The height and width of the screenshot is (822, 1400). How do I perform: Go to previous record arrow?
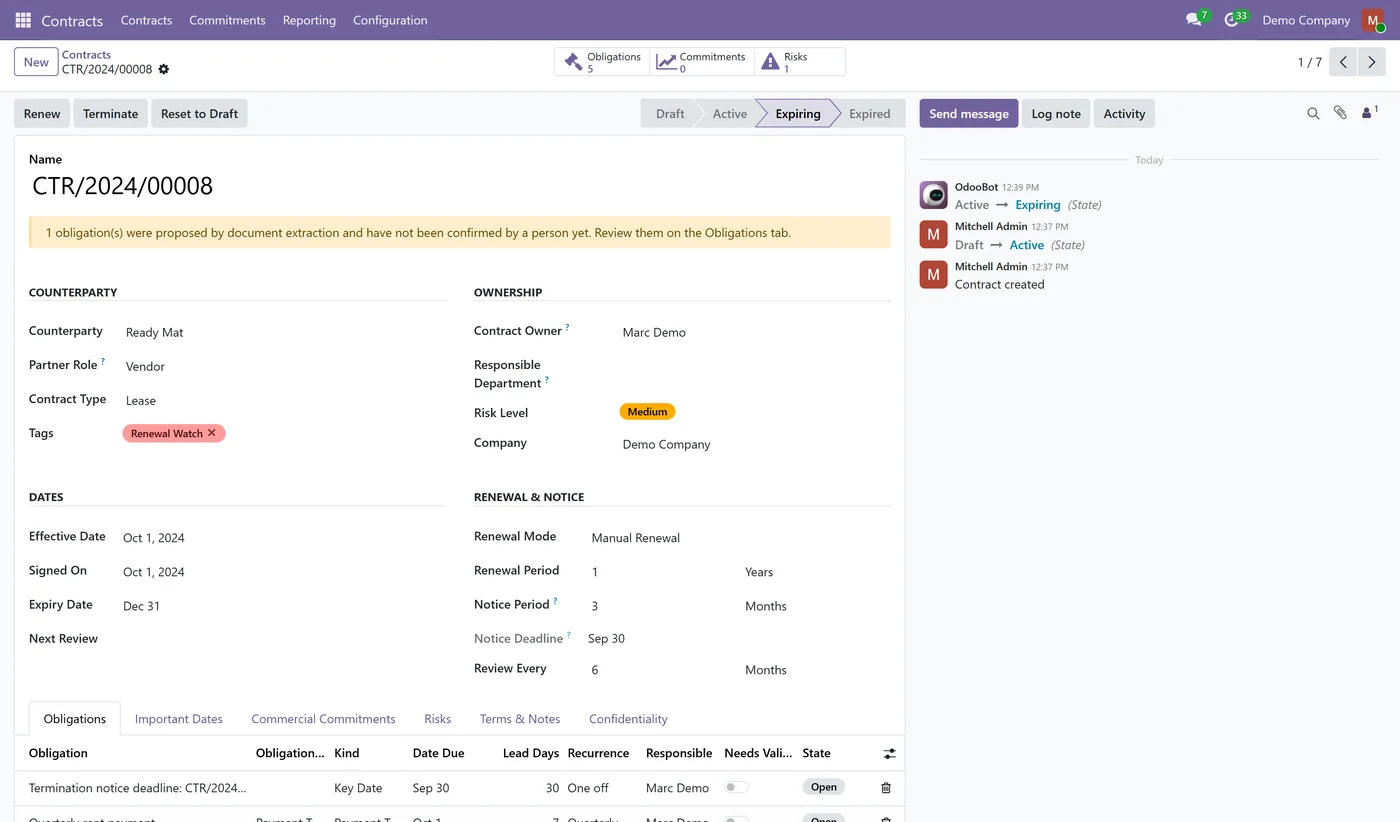pyautogui.click(x=1344, y=62)
